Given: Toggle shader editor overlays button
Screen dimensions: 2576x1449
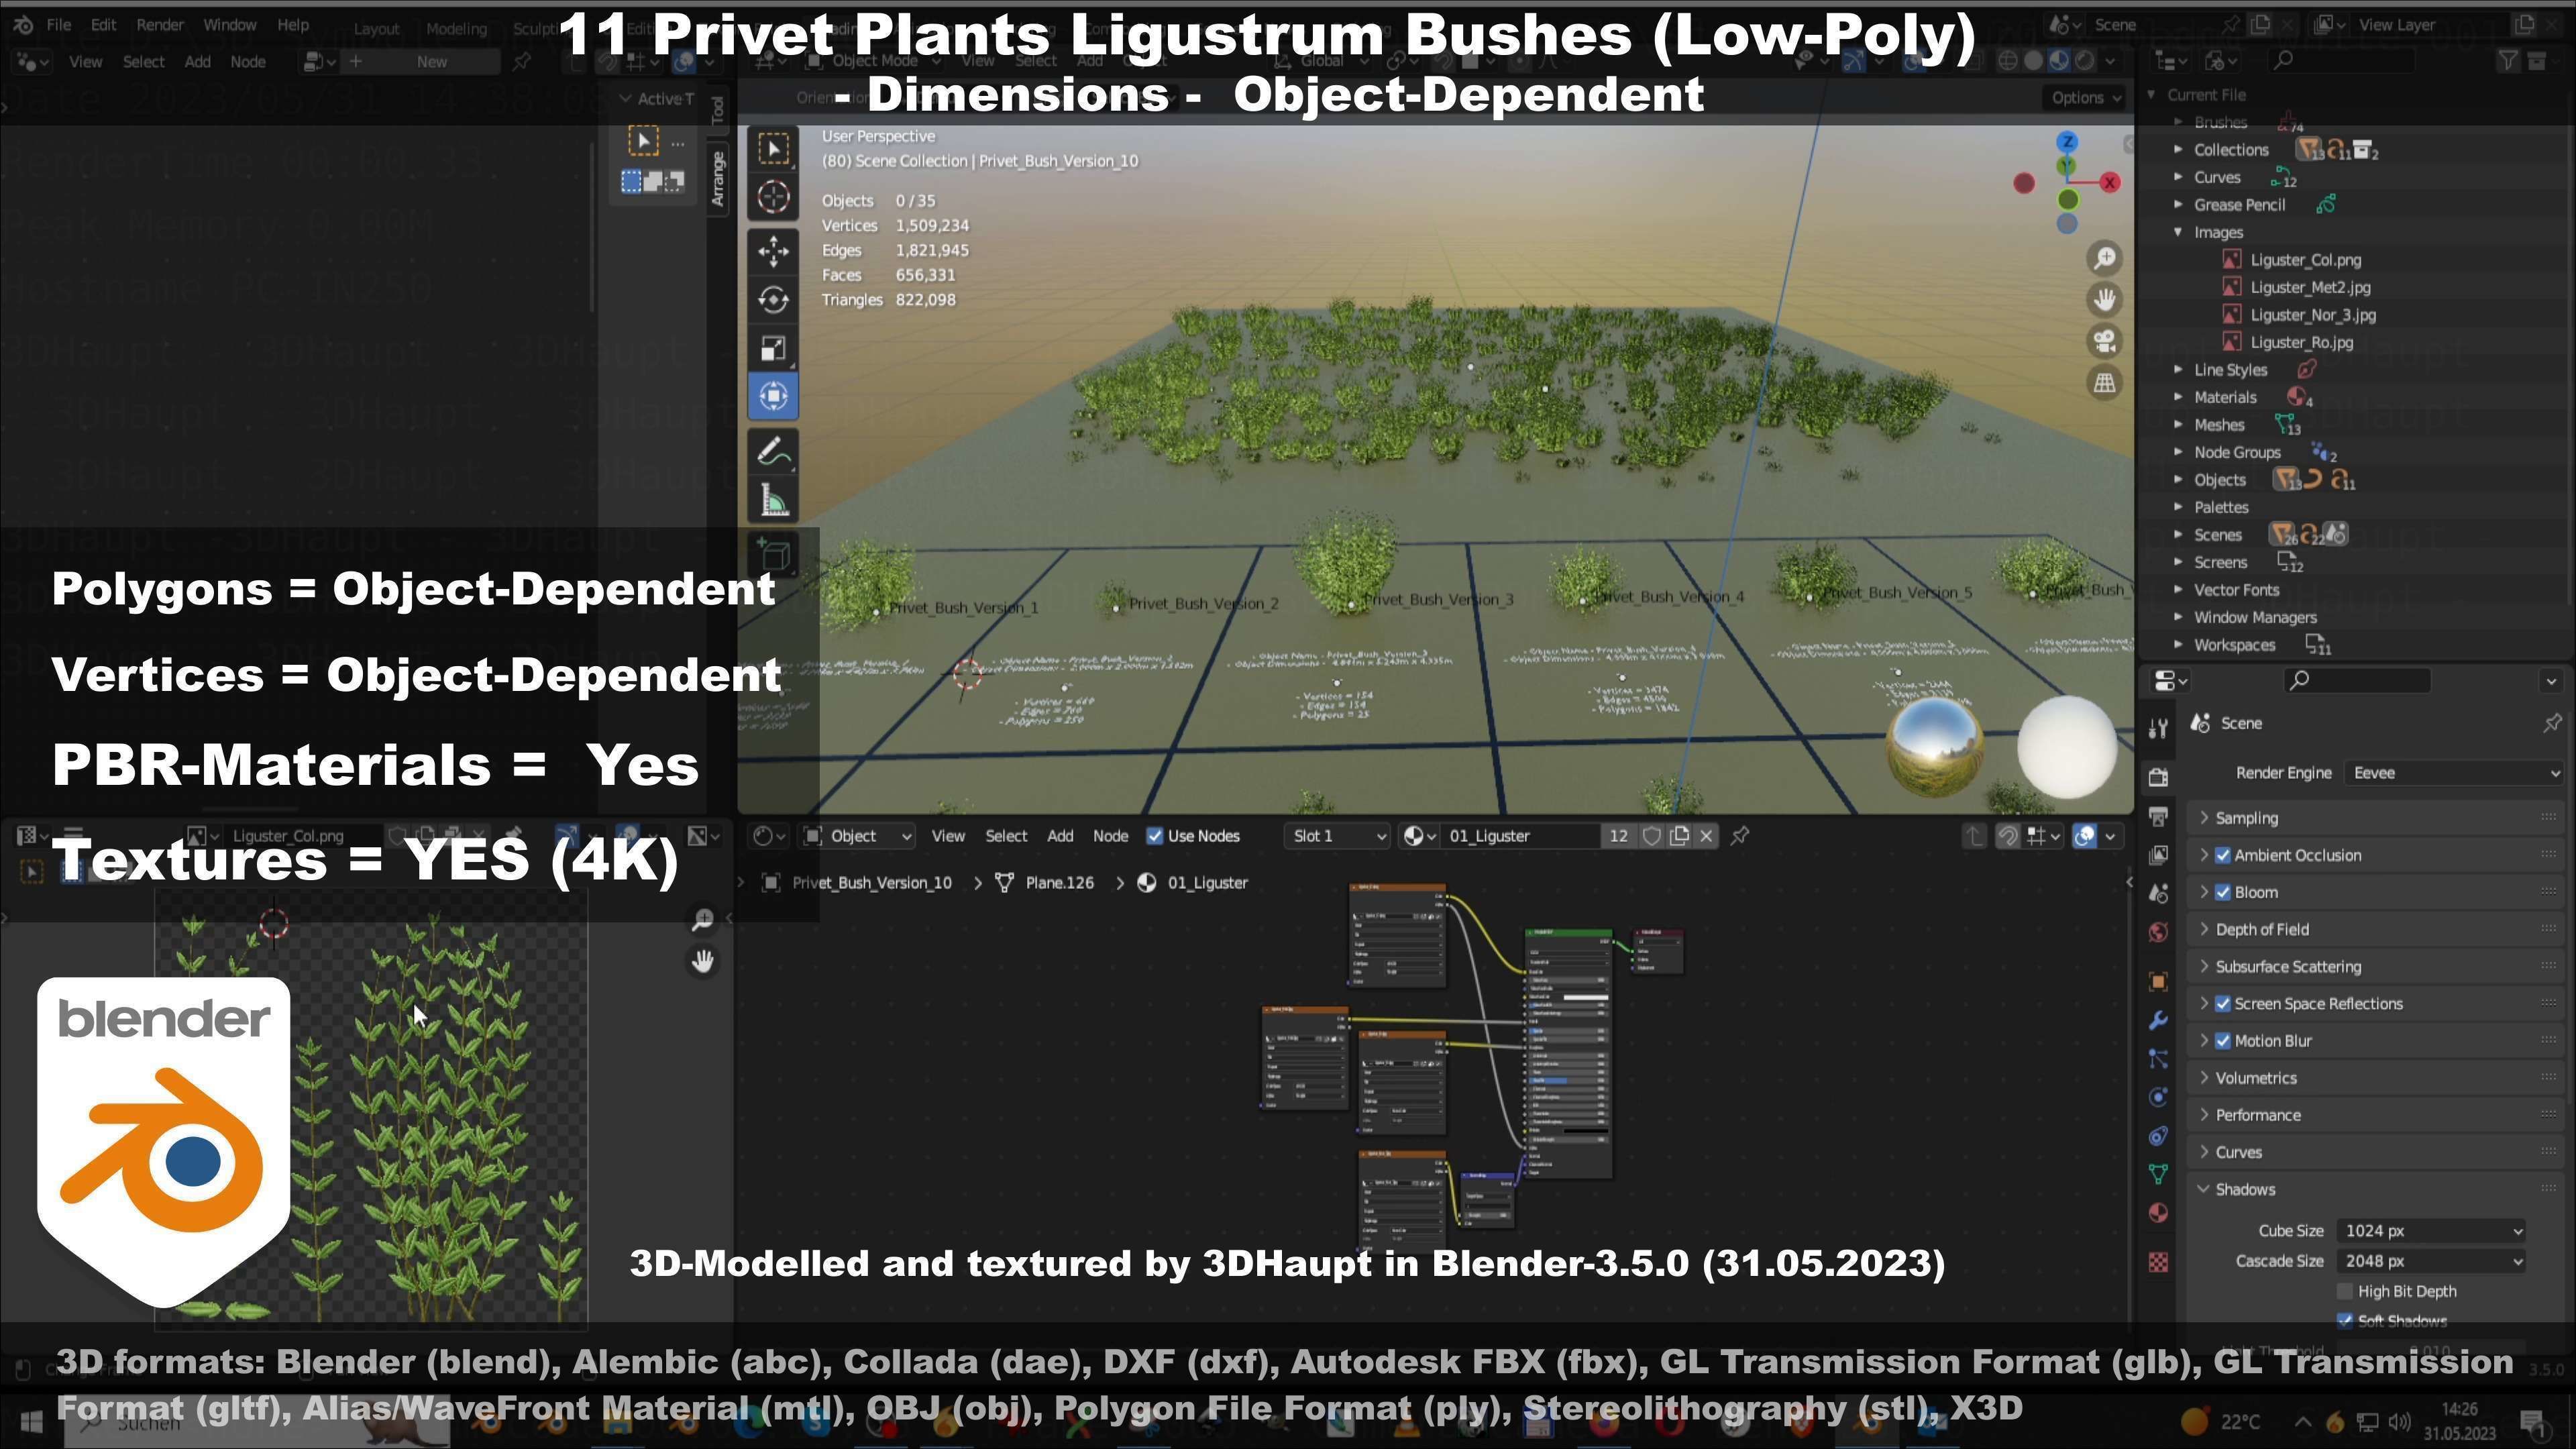Looking at the screenshot, I should tap(2084, 836).
